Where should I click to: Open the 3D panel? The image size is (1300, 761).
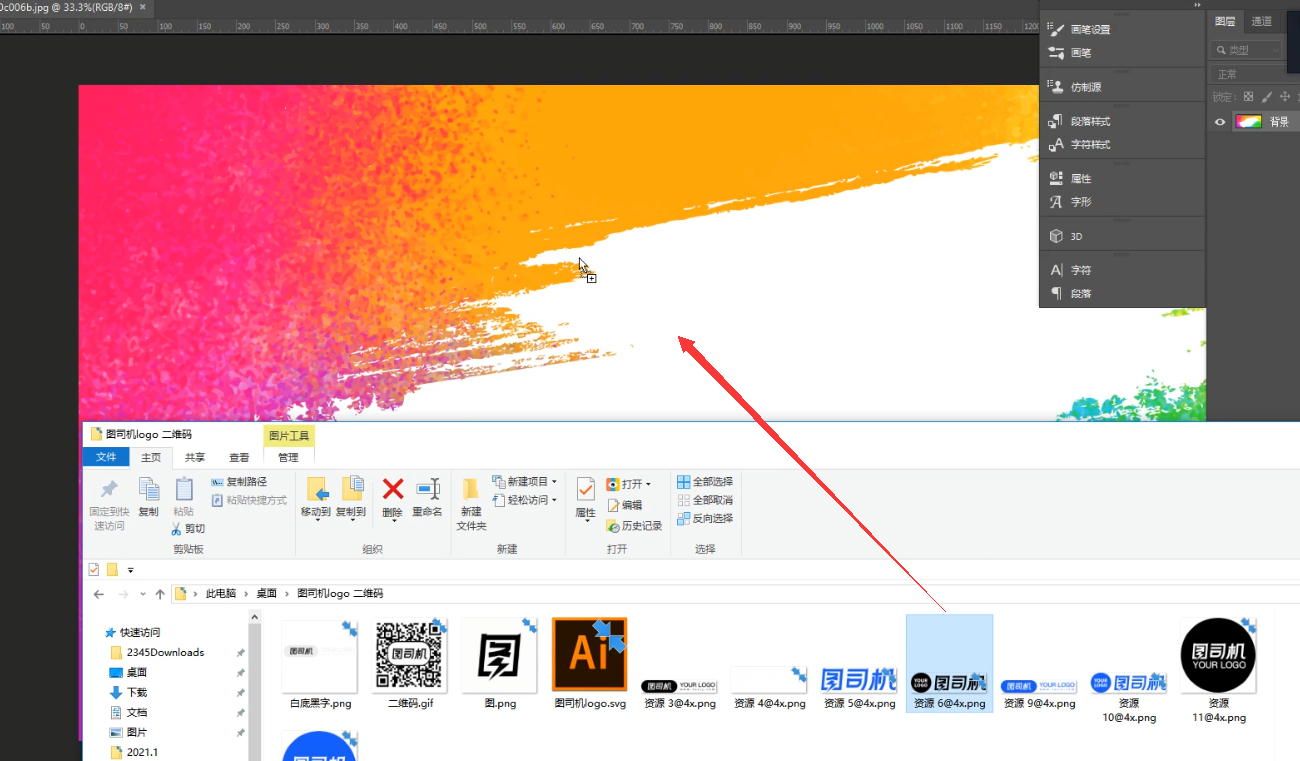(1066, 237)
